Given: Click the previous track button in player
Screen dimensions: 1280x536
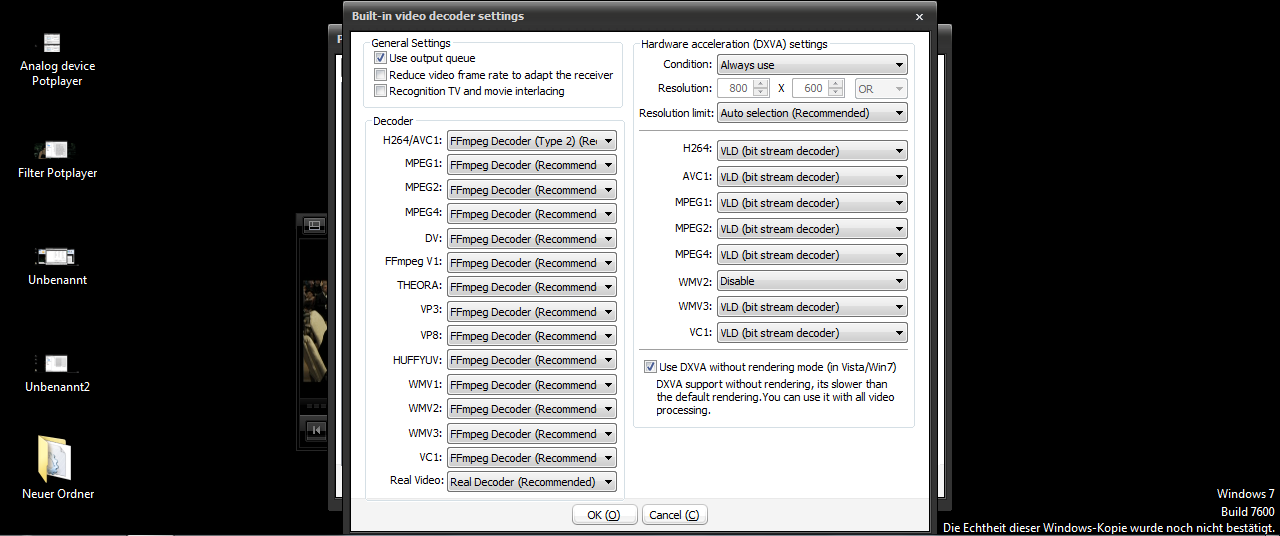Looking at the screenshot, I should [x=316, y=430].
